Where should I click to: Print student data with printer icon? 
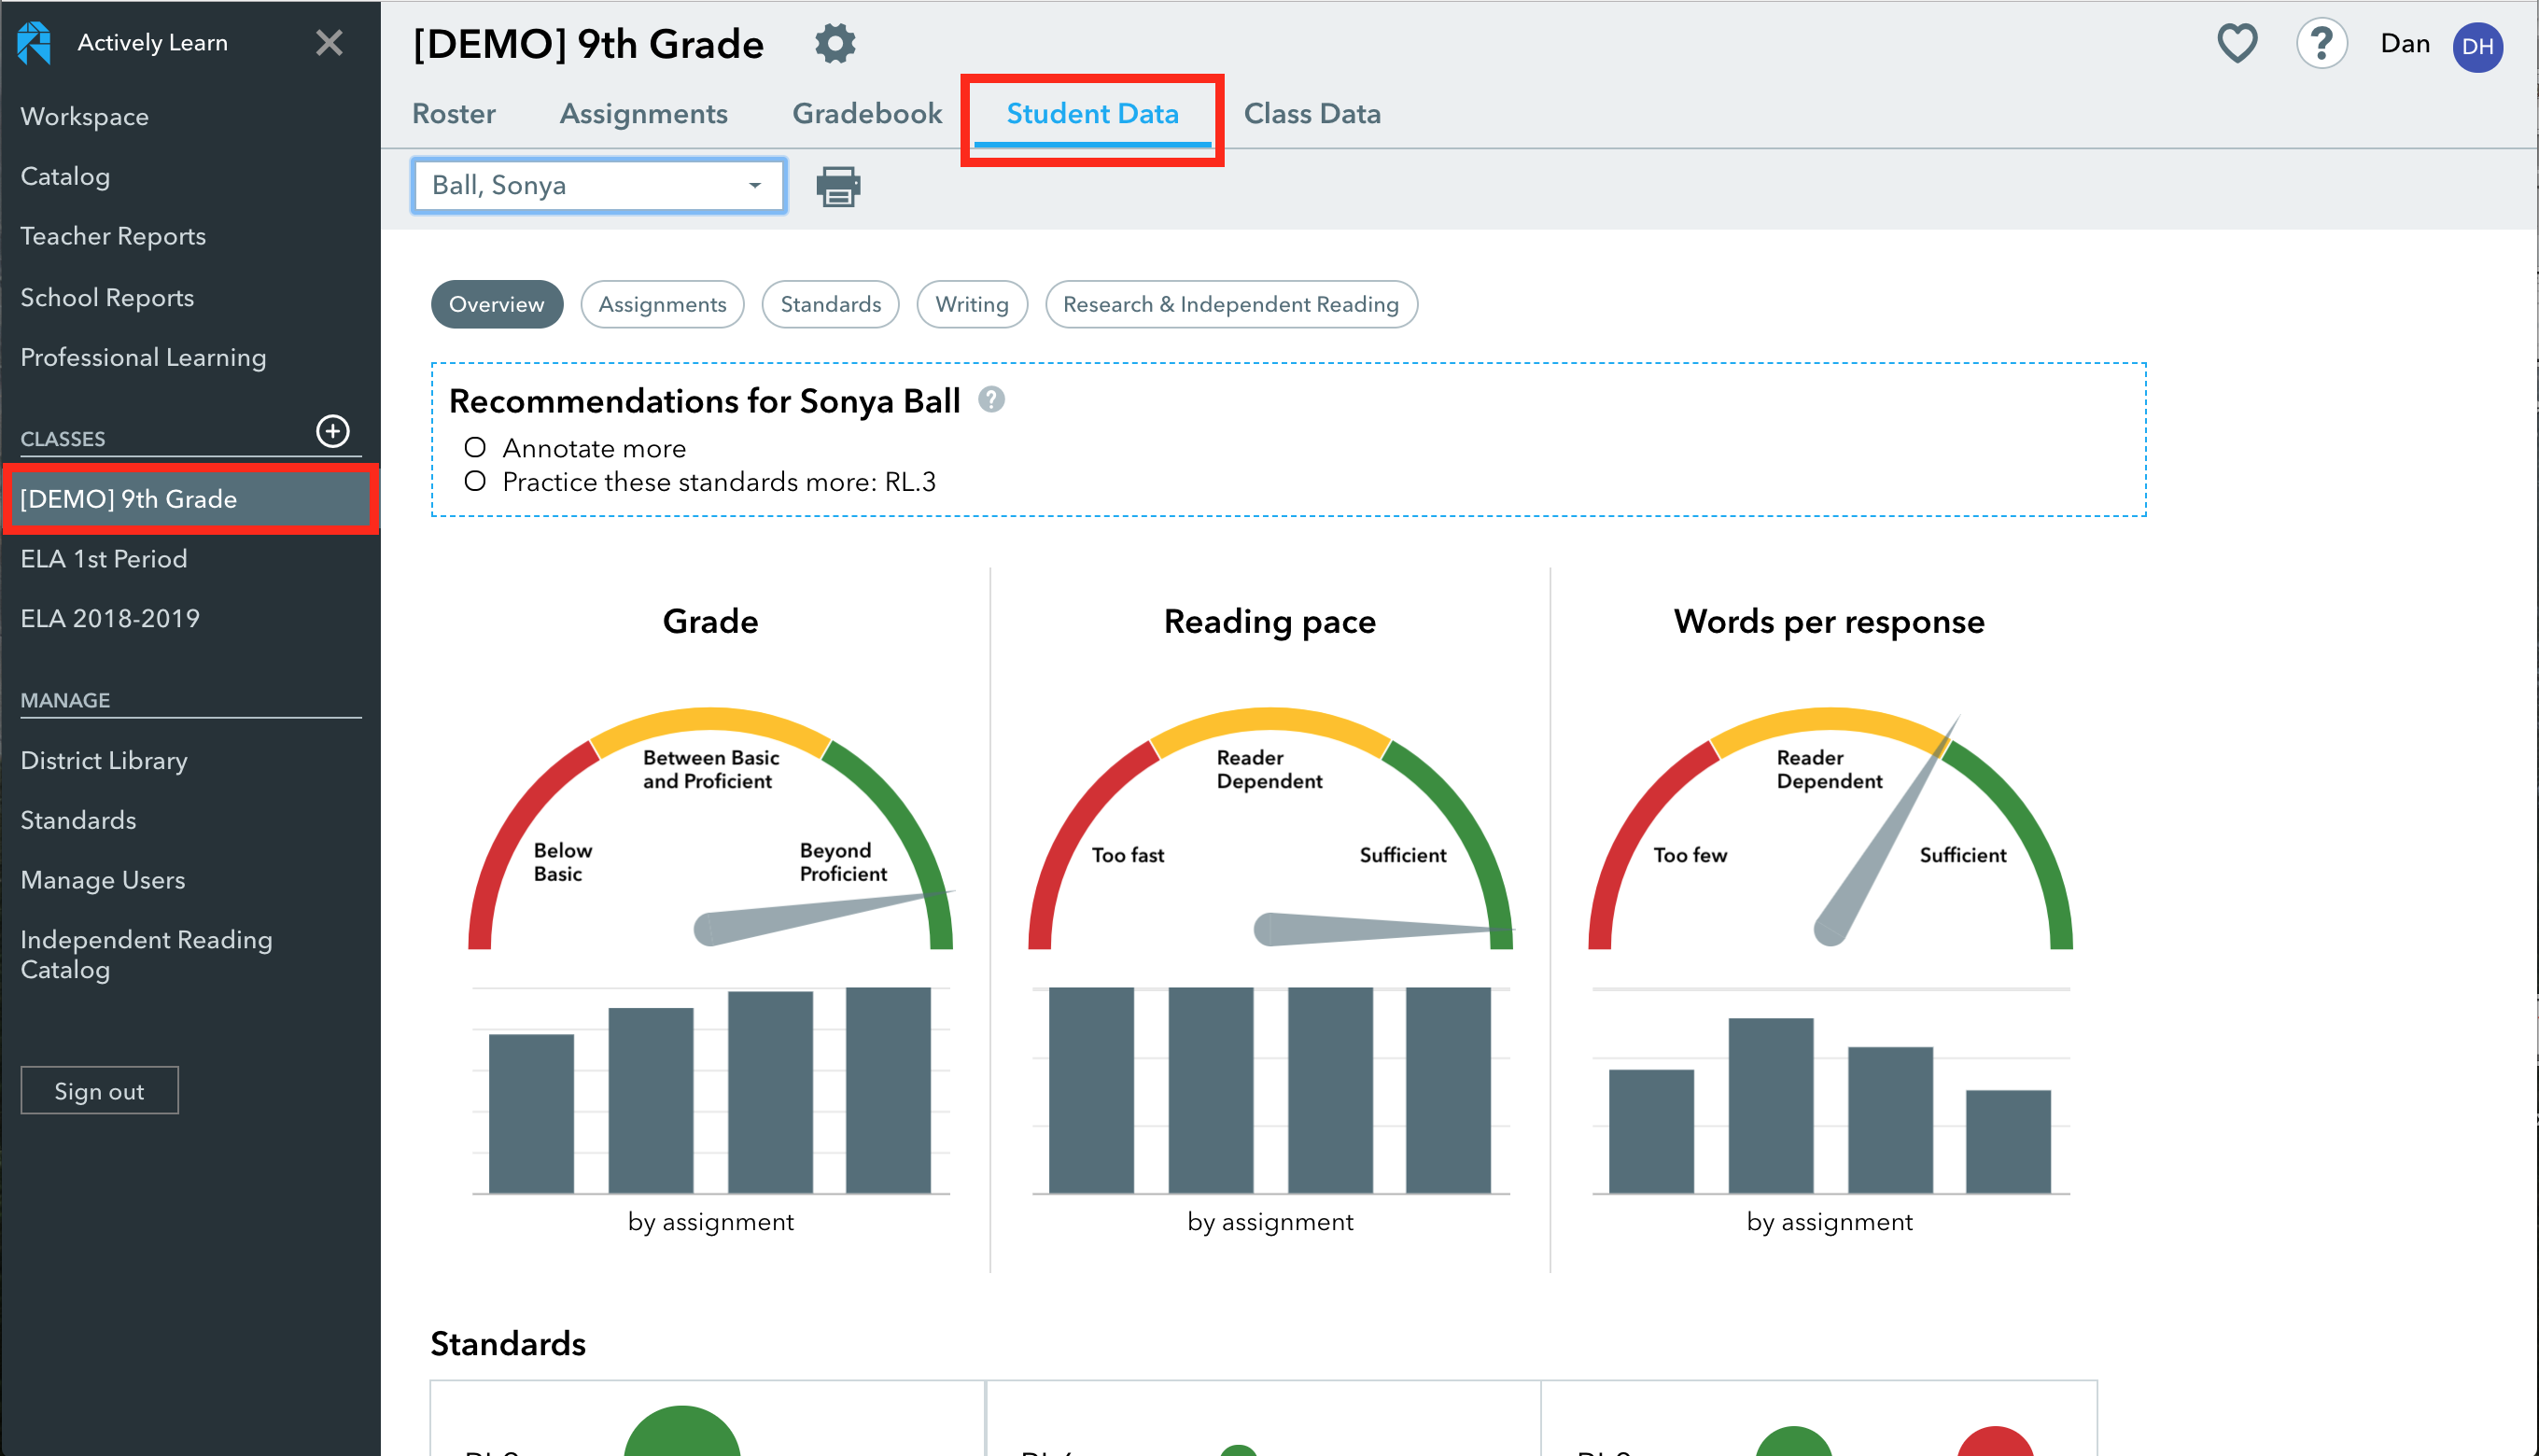[x=838, y=186]
